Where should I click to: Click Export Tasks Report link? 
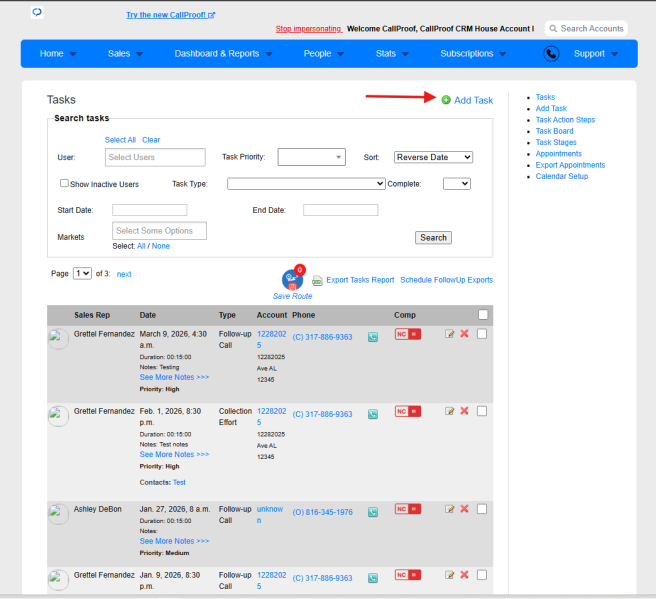[360, 280]
